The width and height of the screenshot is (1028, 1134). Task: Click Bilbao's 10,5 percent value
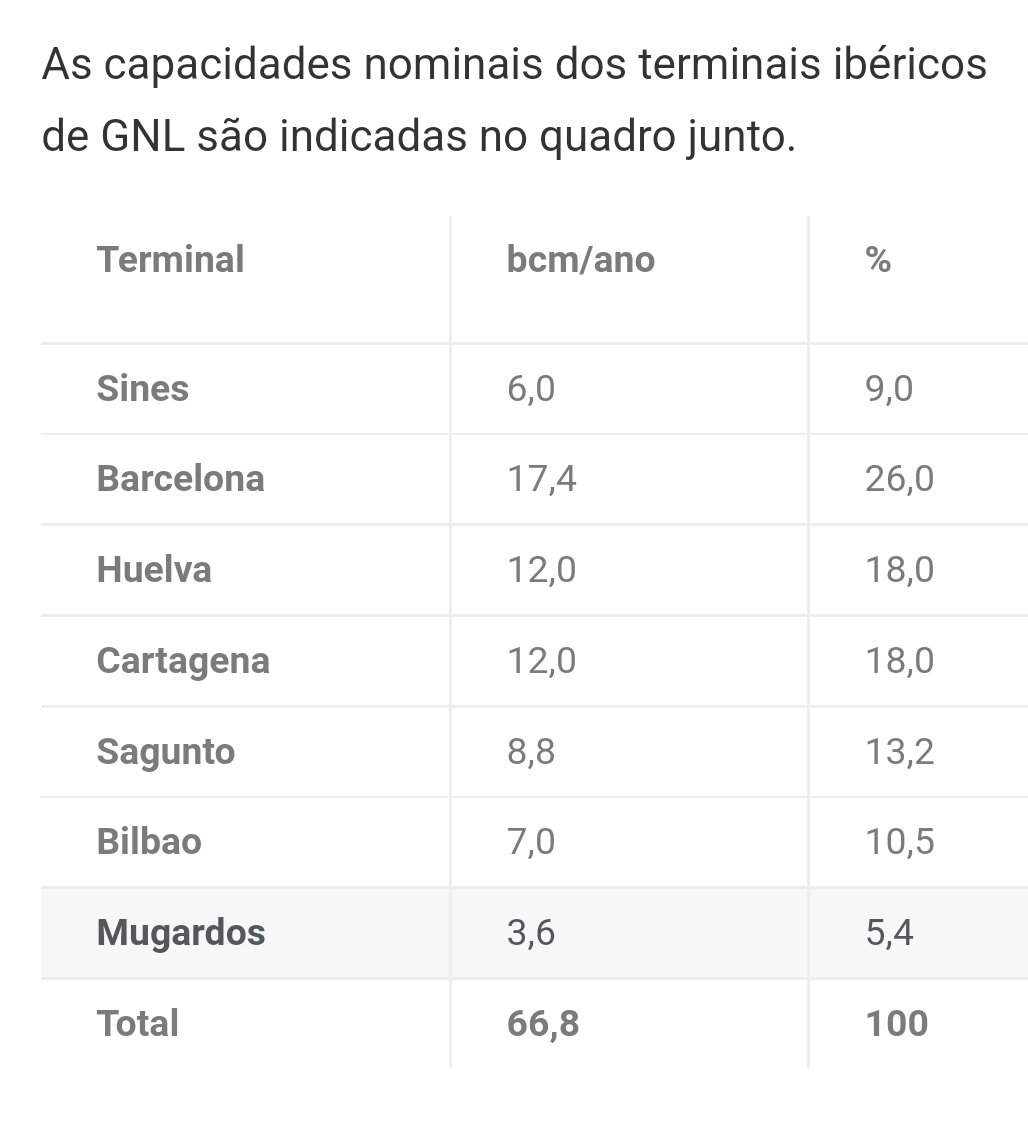(899, 842)
